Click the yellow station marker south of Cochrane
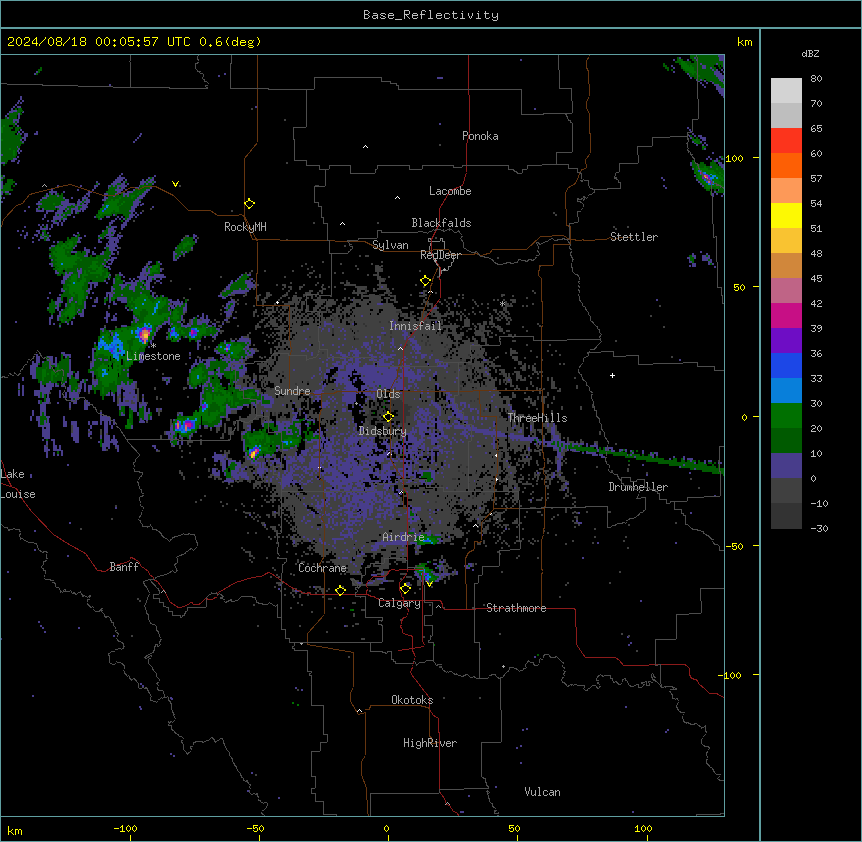 click(x=340, y=591)
